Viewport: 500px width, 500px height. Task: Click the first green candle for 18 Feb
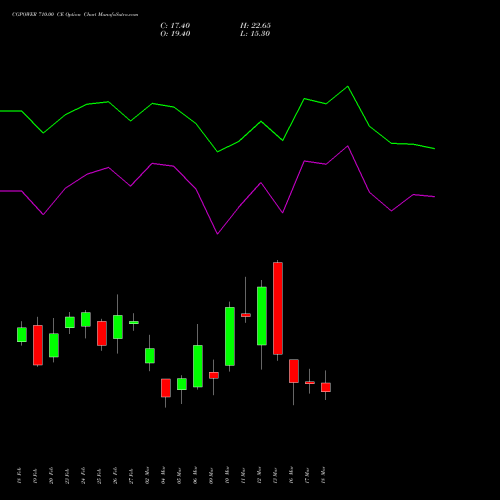coord(22,334)
